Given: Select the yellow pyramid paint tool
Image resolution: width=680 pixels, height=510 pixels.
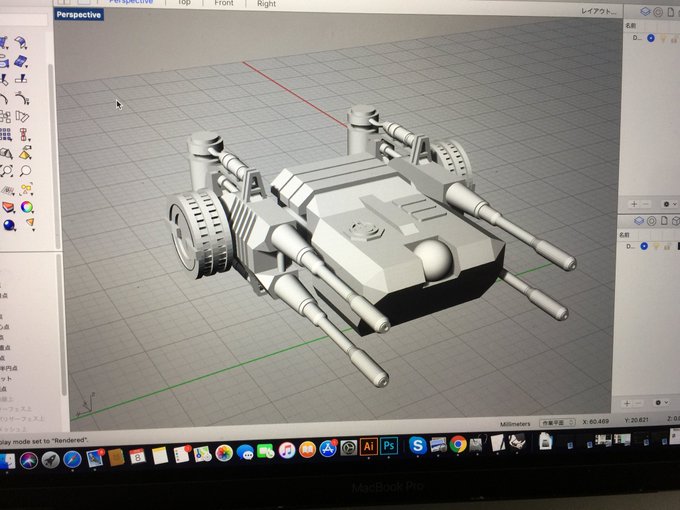Looking at the screenshot, I should 25,153.
